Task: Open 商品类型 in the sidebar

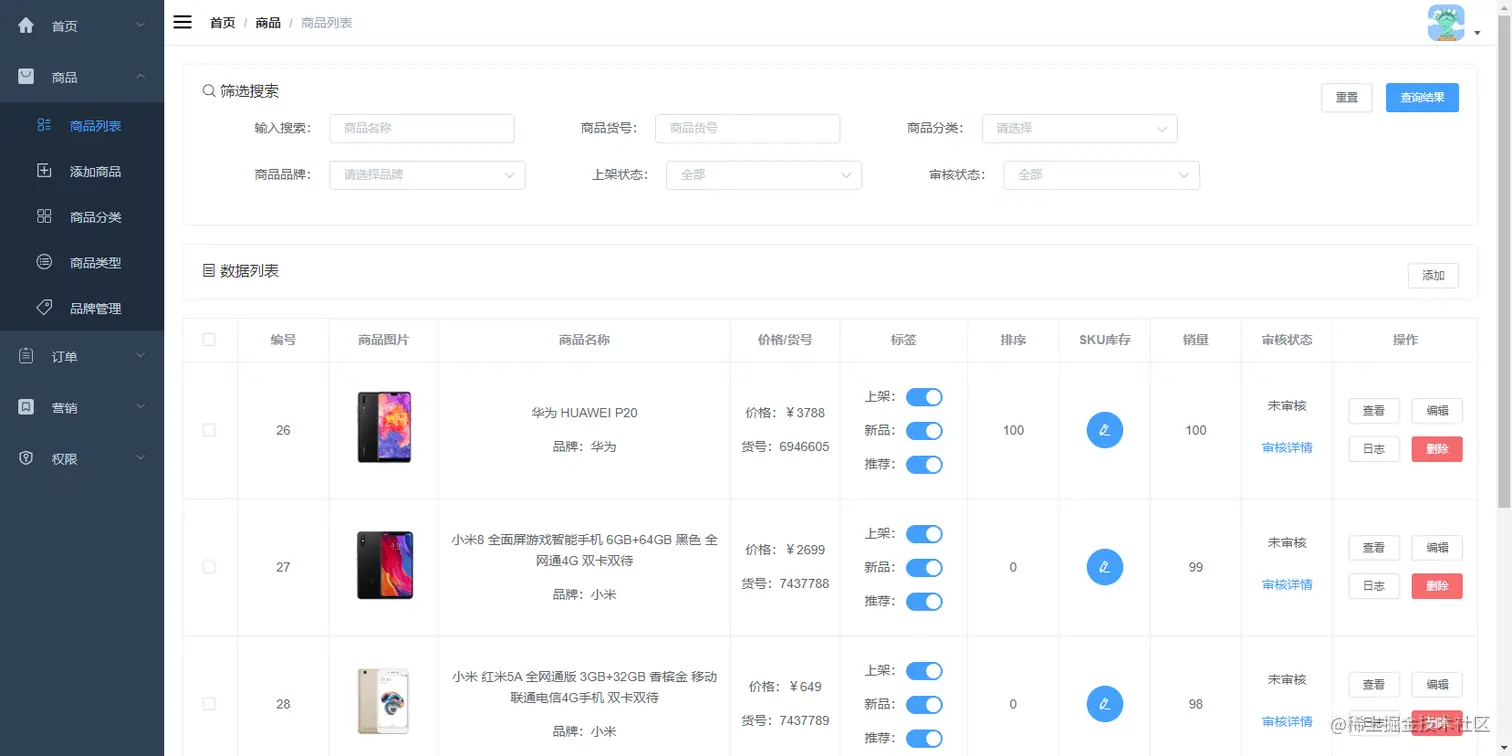Action: (x=82, y=262)
